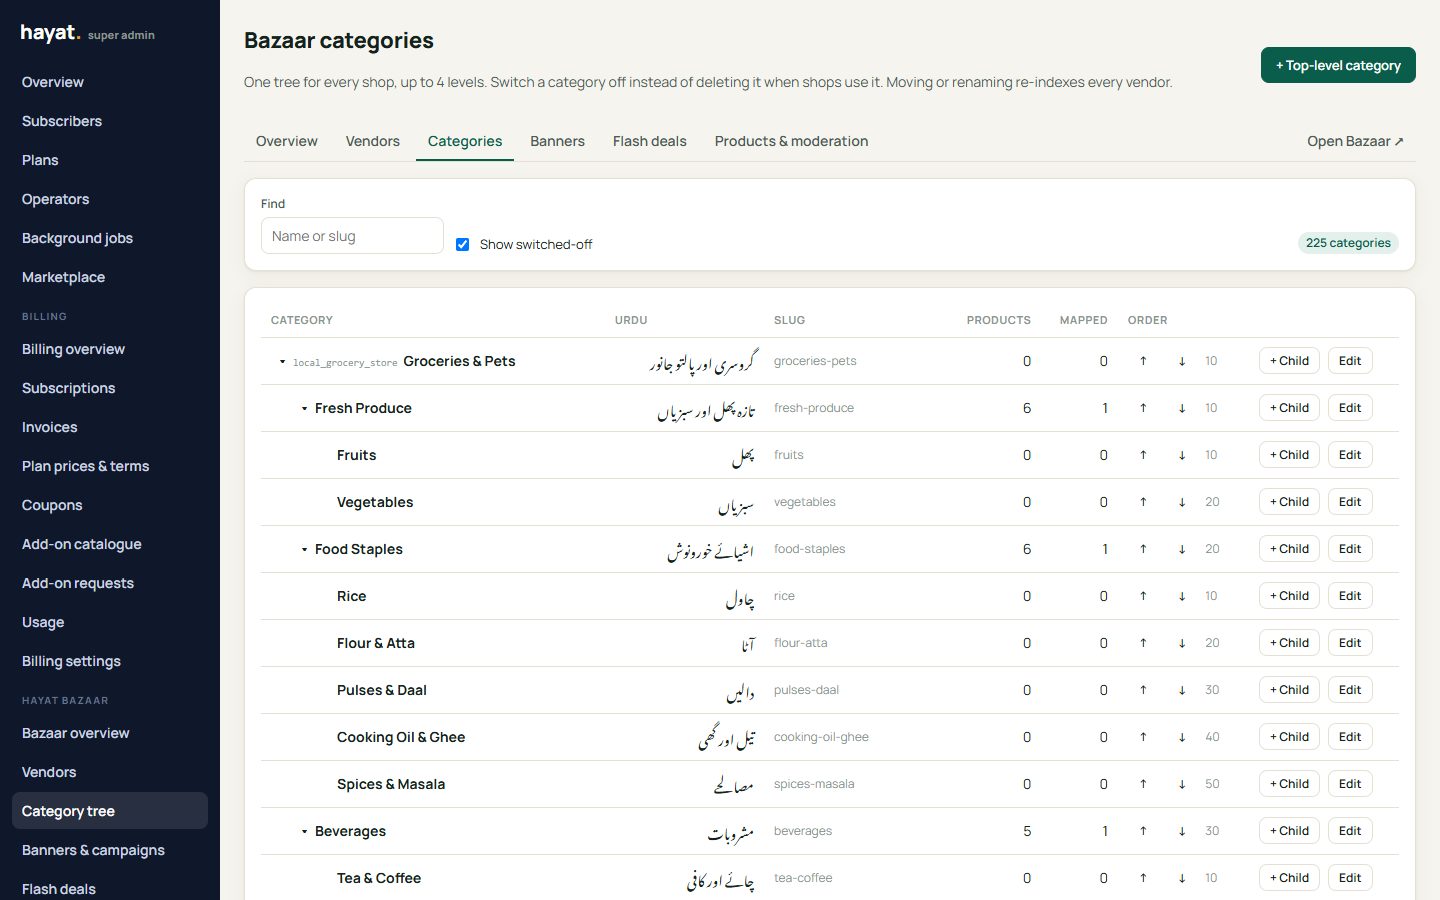Image resolution: width=1440 pixels, height=900 pixels.
Task: Click the 225 categories badge
Action: point(1348,243)
